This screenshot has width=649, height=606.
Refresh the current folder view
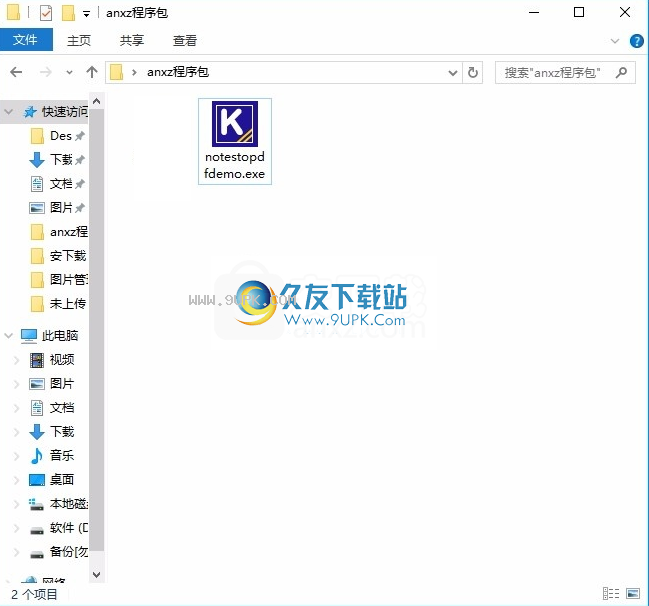click(473, 73)
